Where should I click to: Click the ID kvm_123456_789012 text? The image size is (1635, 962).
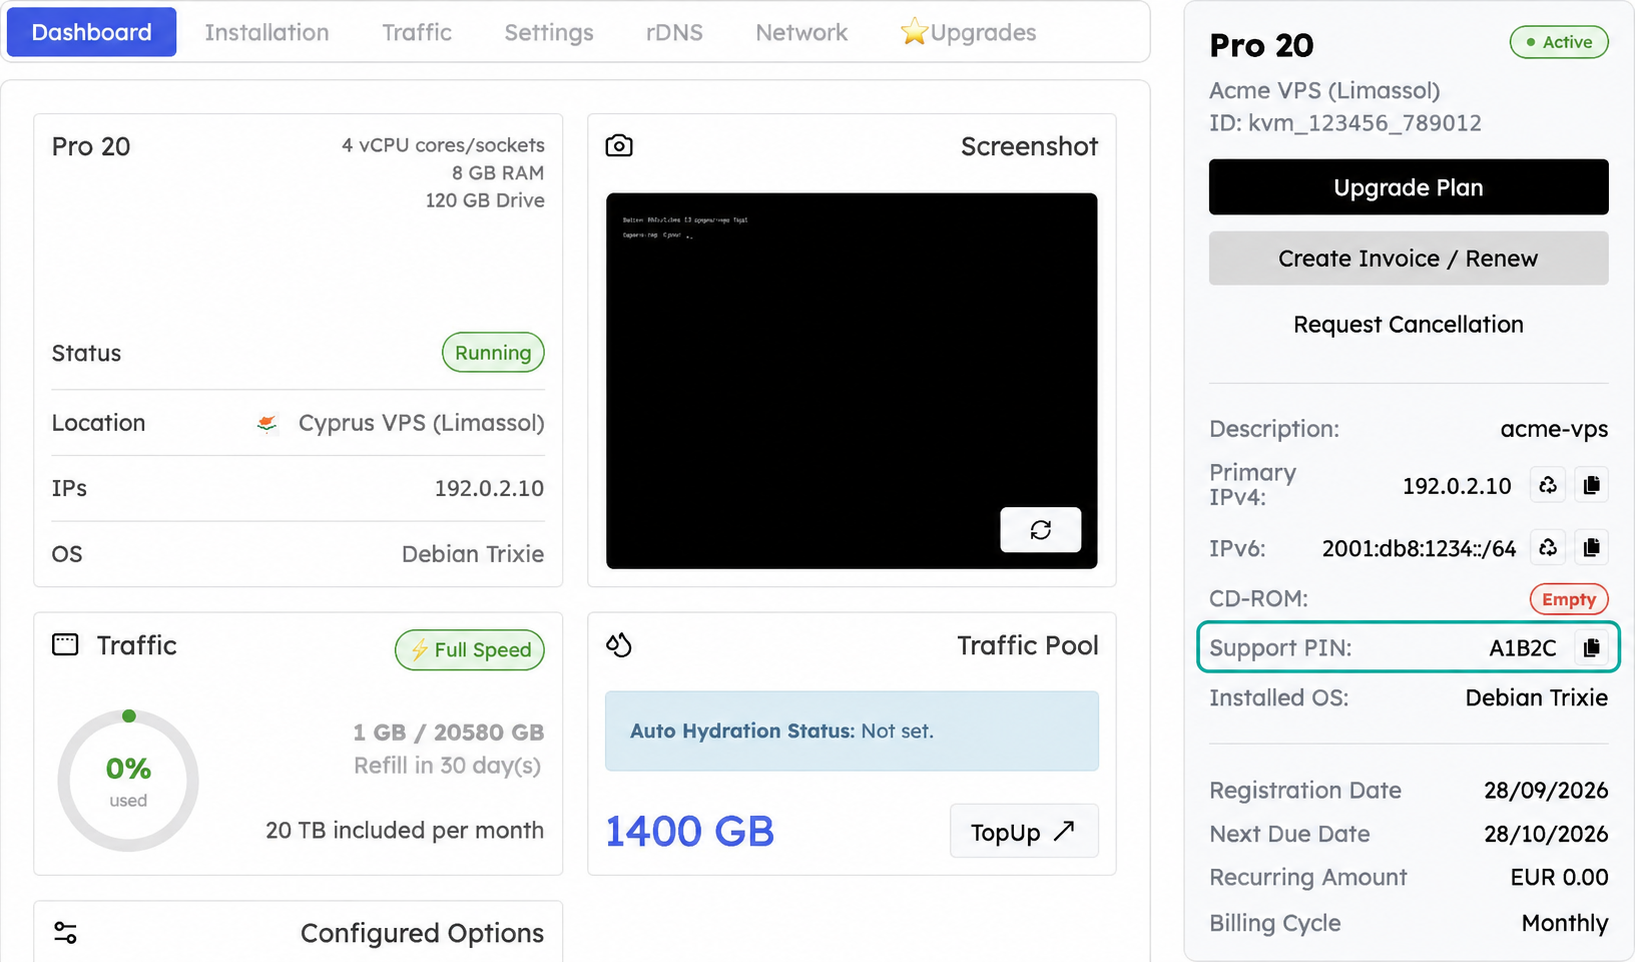(x=1345, y=123)
